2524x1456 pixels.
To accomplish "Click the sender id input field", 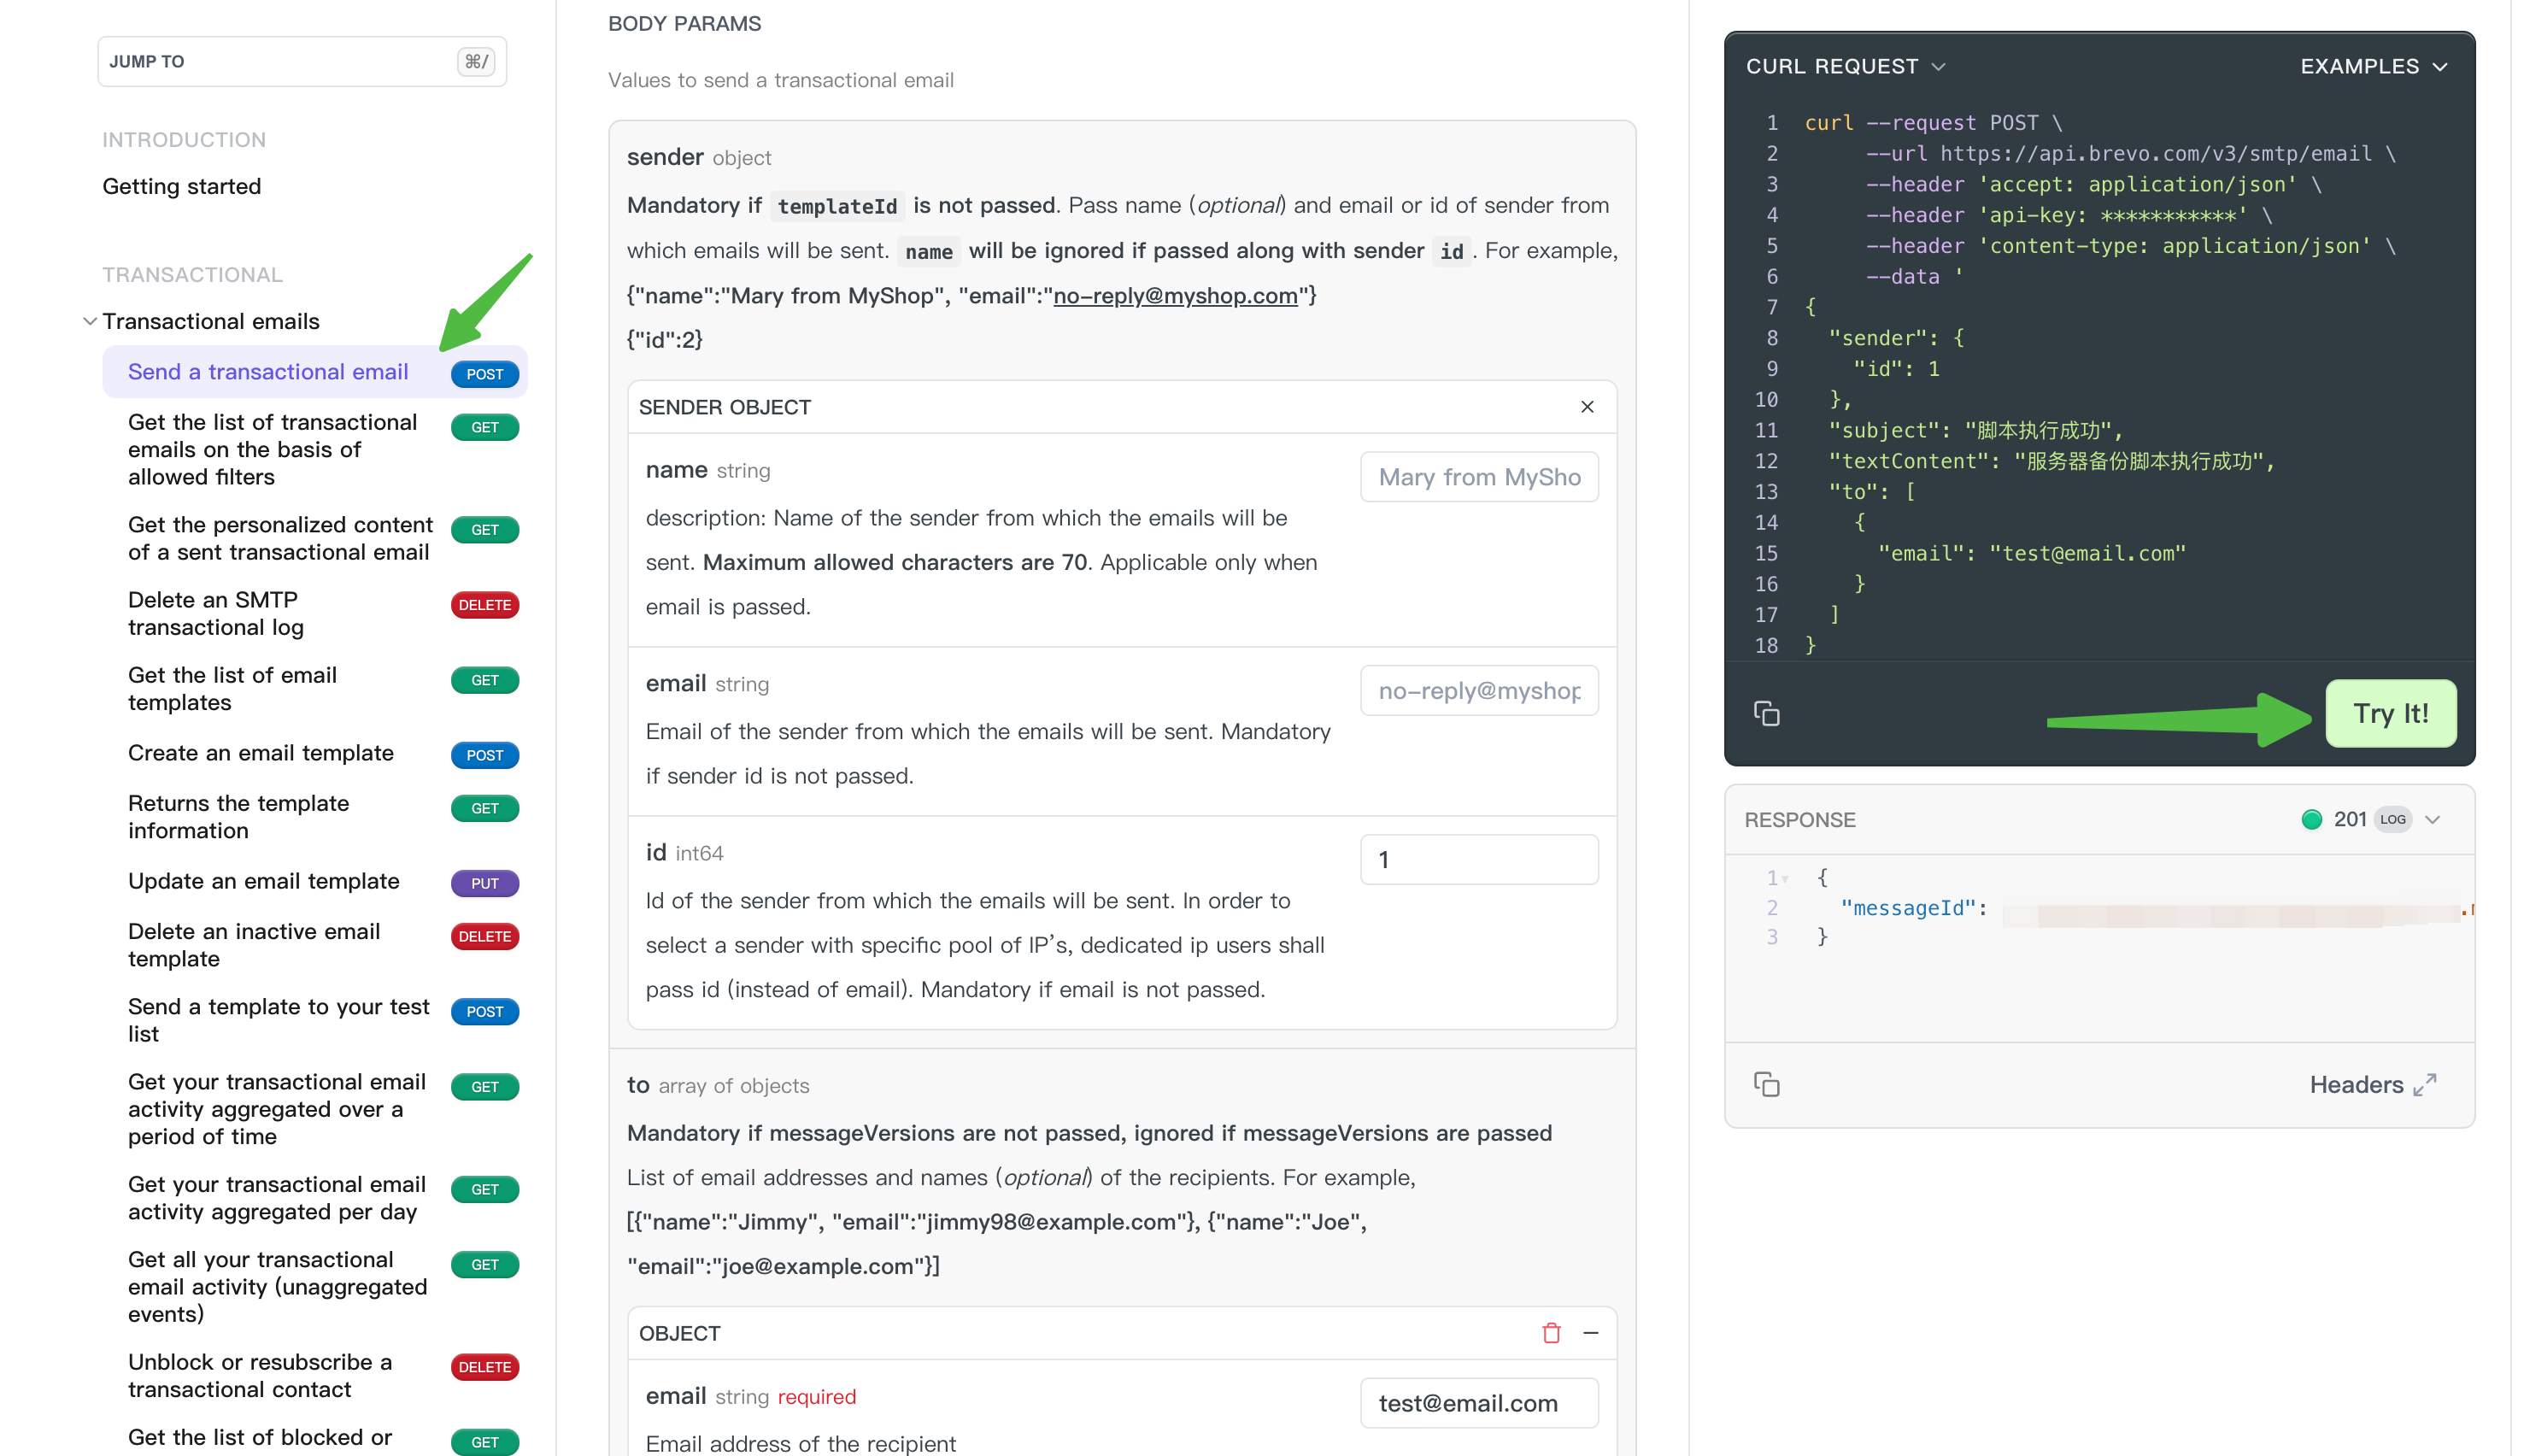I will [1479, 859].
